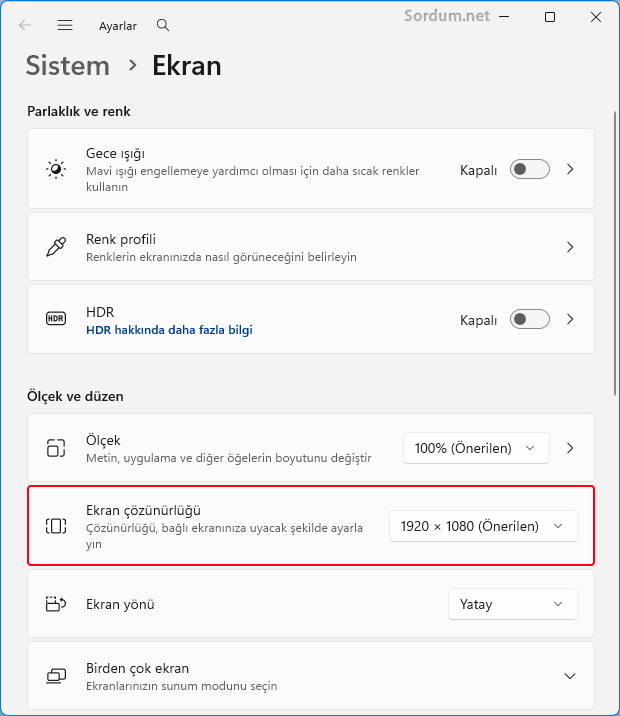Open Gece ışığı settings chevron
The height and width of the screenshot is (716, 620).
click(x=570, y=169)
